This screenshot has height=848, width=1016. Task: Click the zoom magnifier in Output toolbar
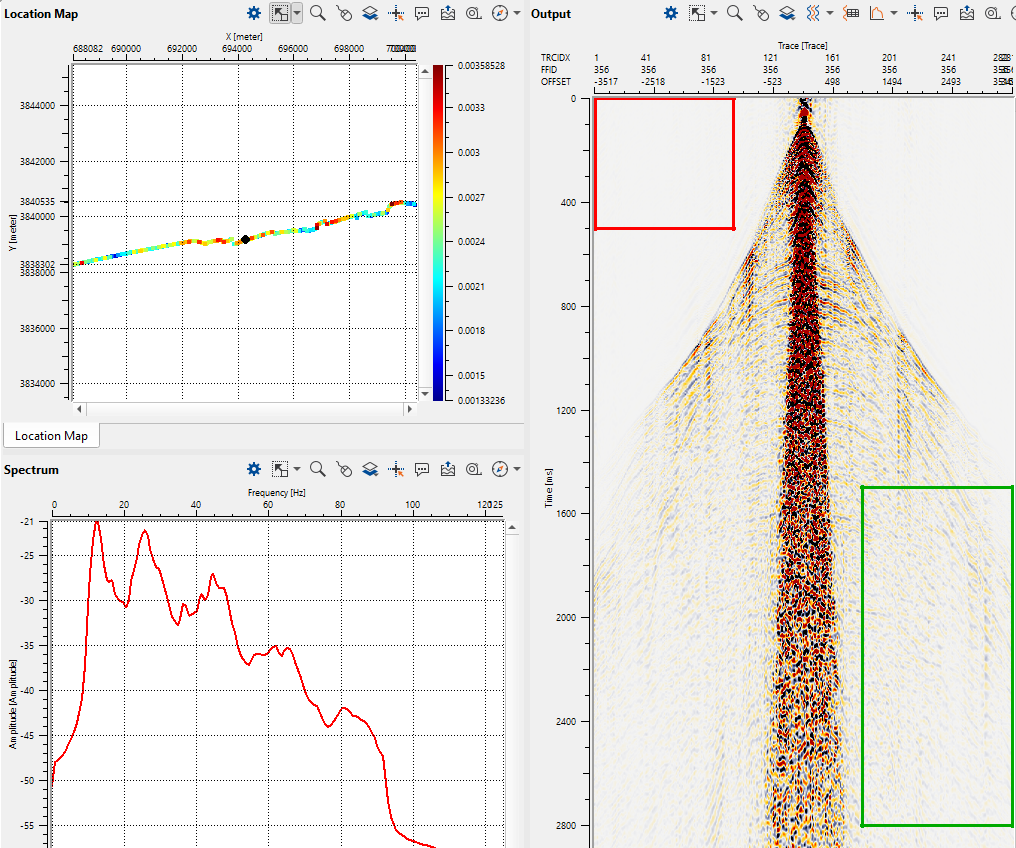click(x=734, y=13)
